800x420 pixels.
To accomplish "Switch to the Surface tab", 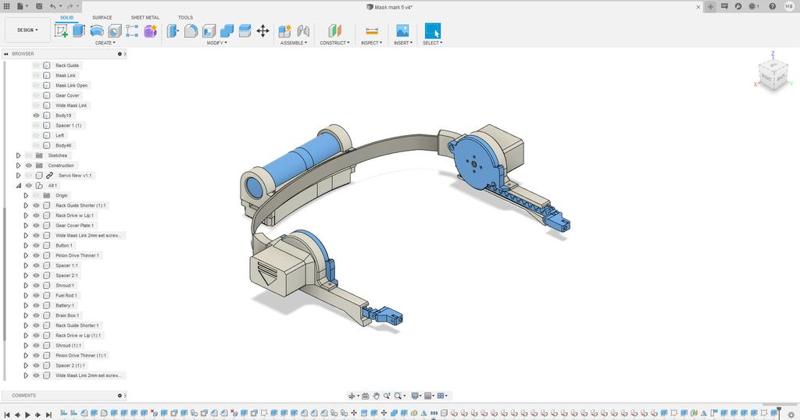I will [x=102, y=18].
